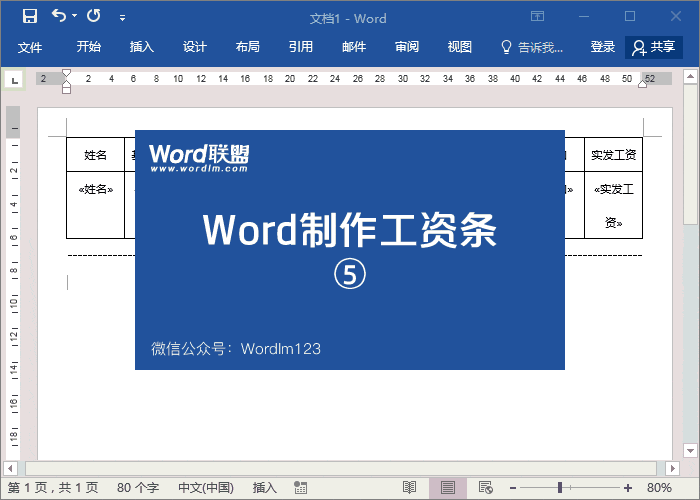Undo the last action

click(58, 16)
